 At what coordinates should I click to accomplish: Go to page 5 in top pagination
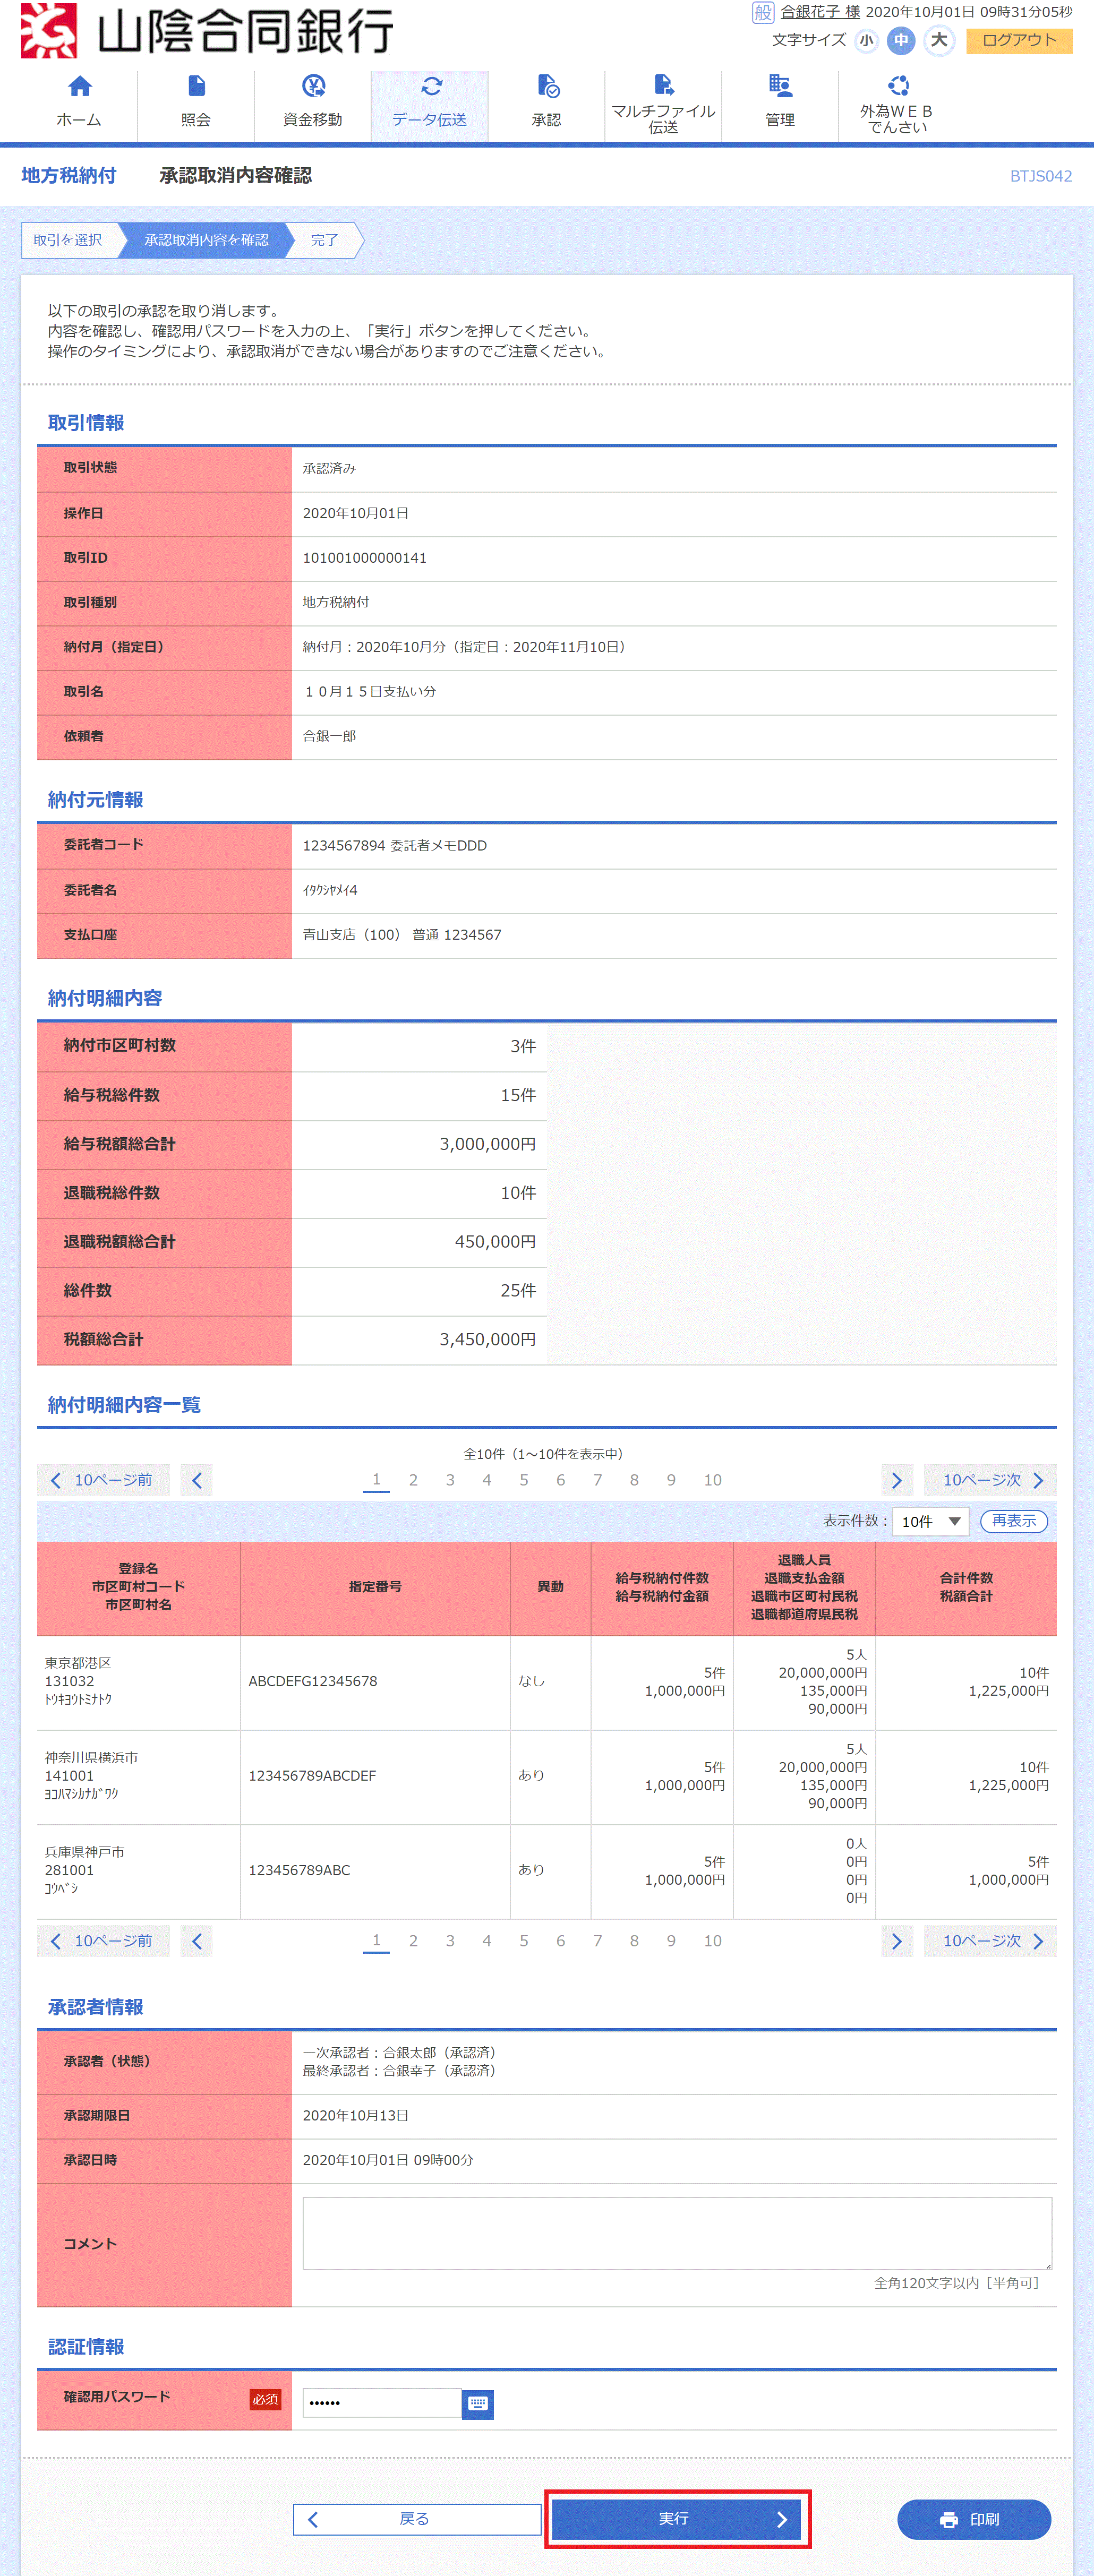523,1480
